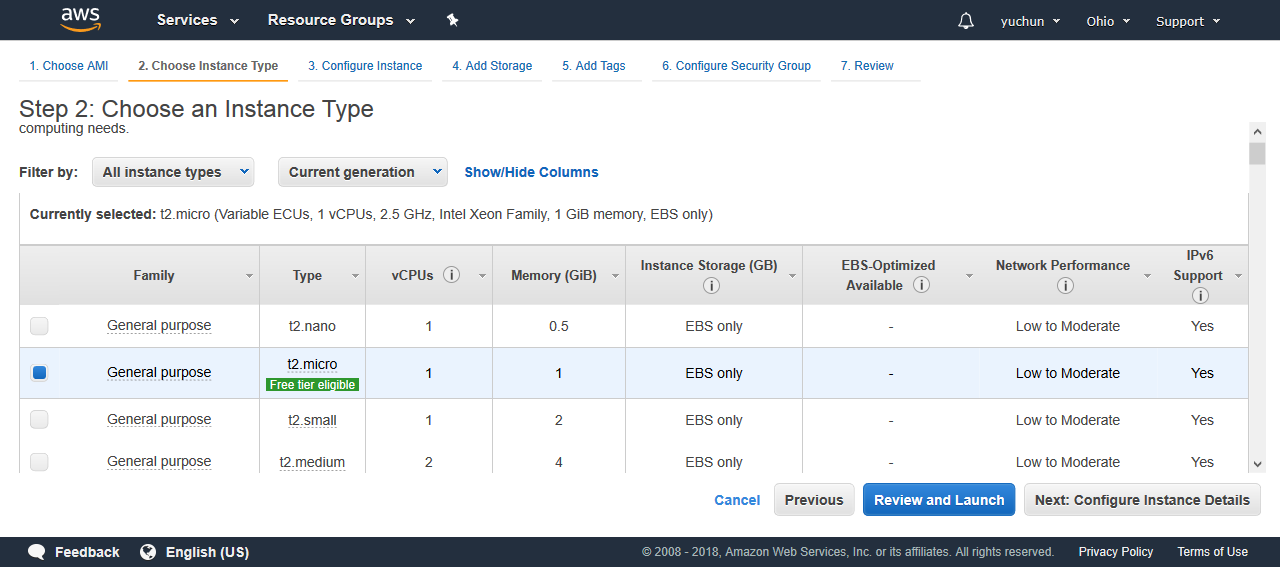Open the Current generation filter dropdown
Screen dimensions: 1280x567
click(363, 172)
